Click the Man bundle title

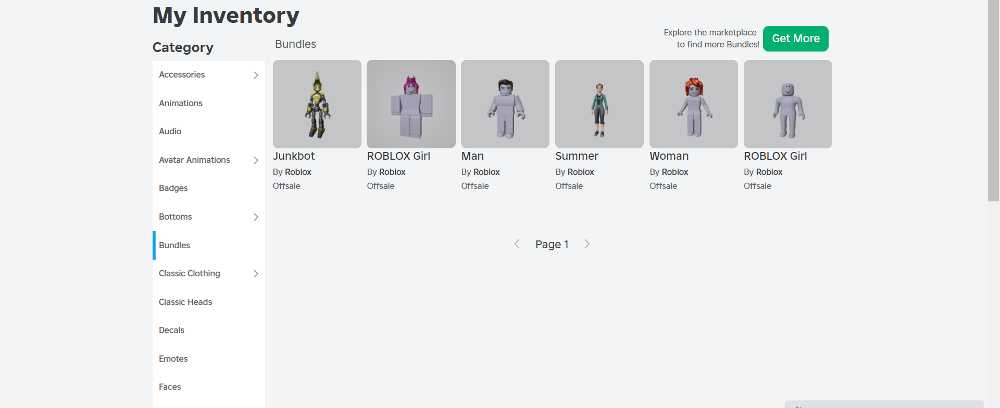(x=473, y=156)
